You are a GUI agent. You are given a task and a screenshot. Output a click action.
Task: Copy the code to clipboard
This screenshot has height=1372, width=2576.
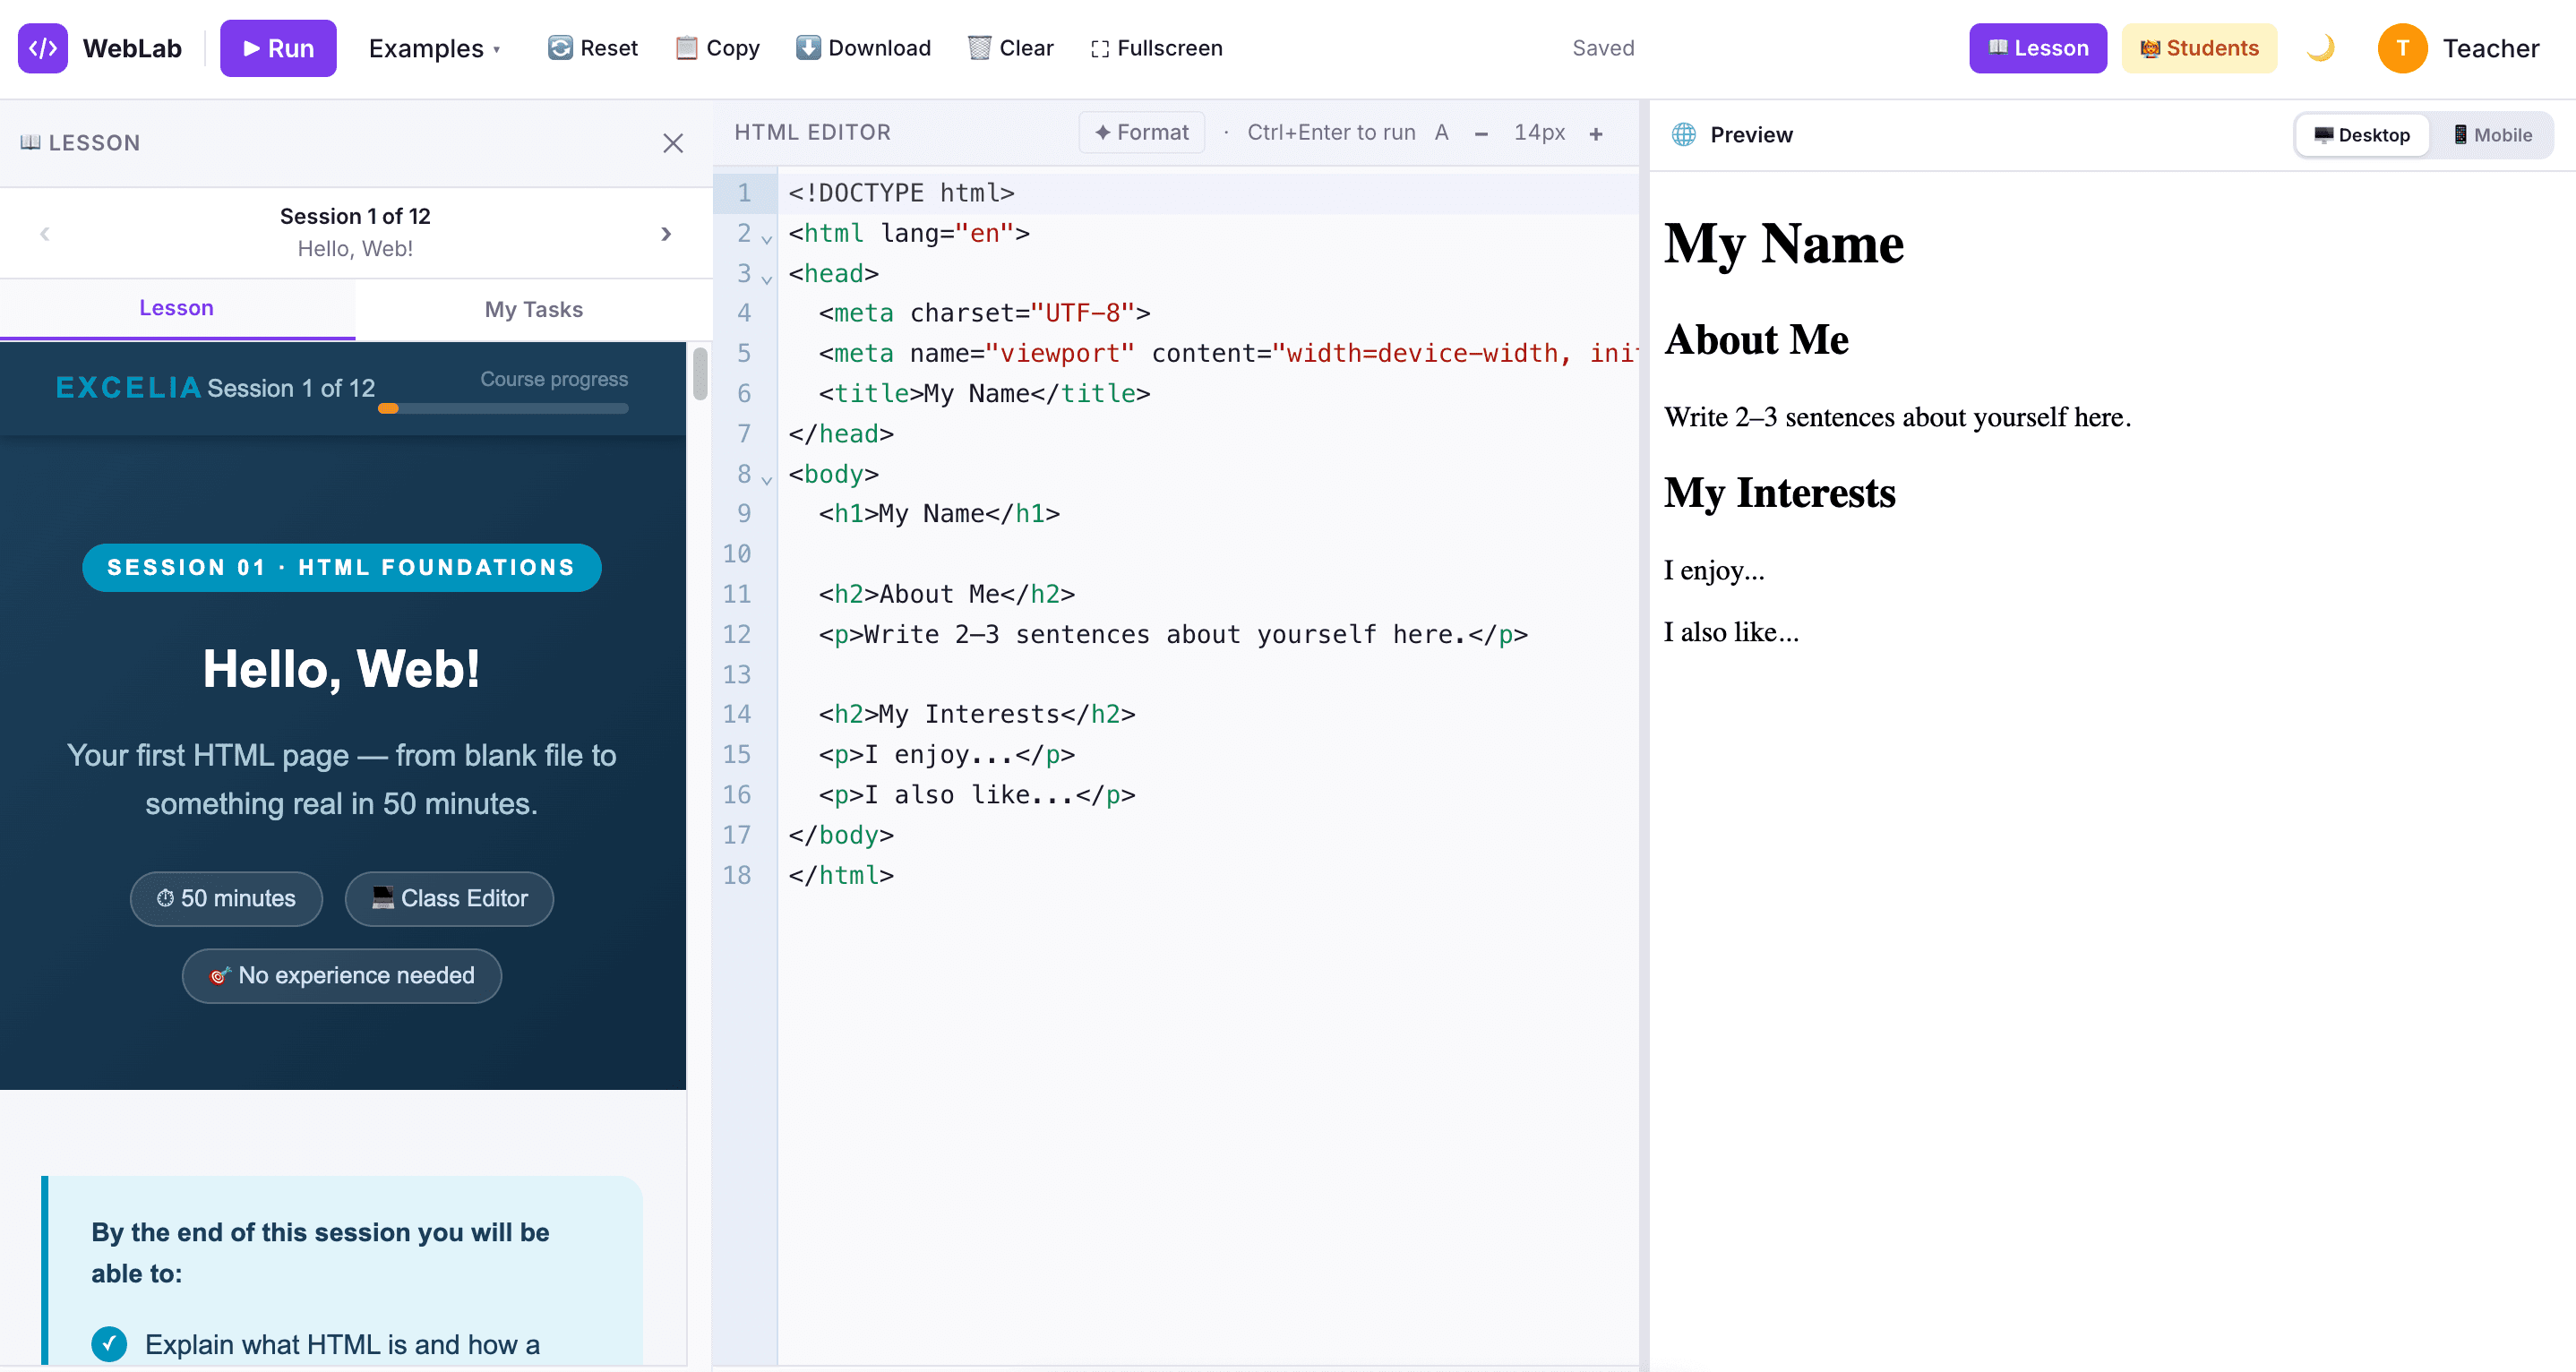tap(718, 48)
